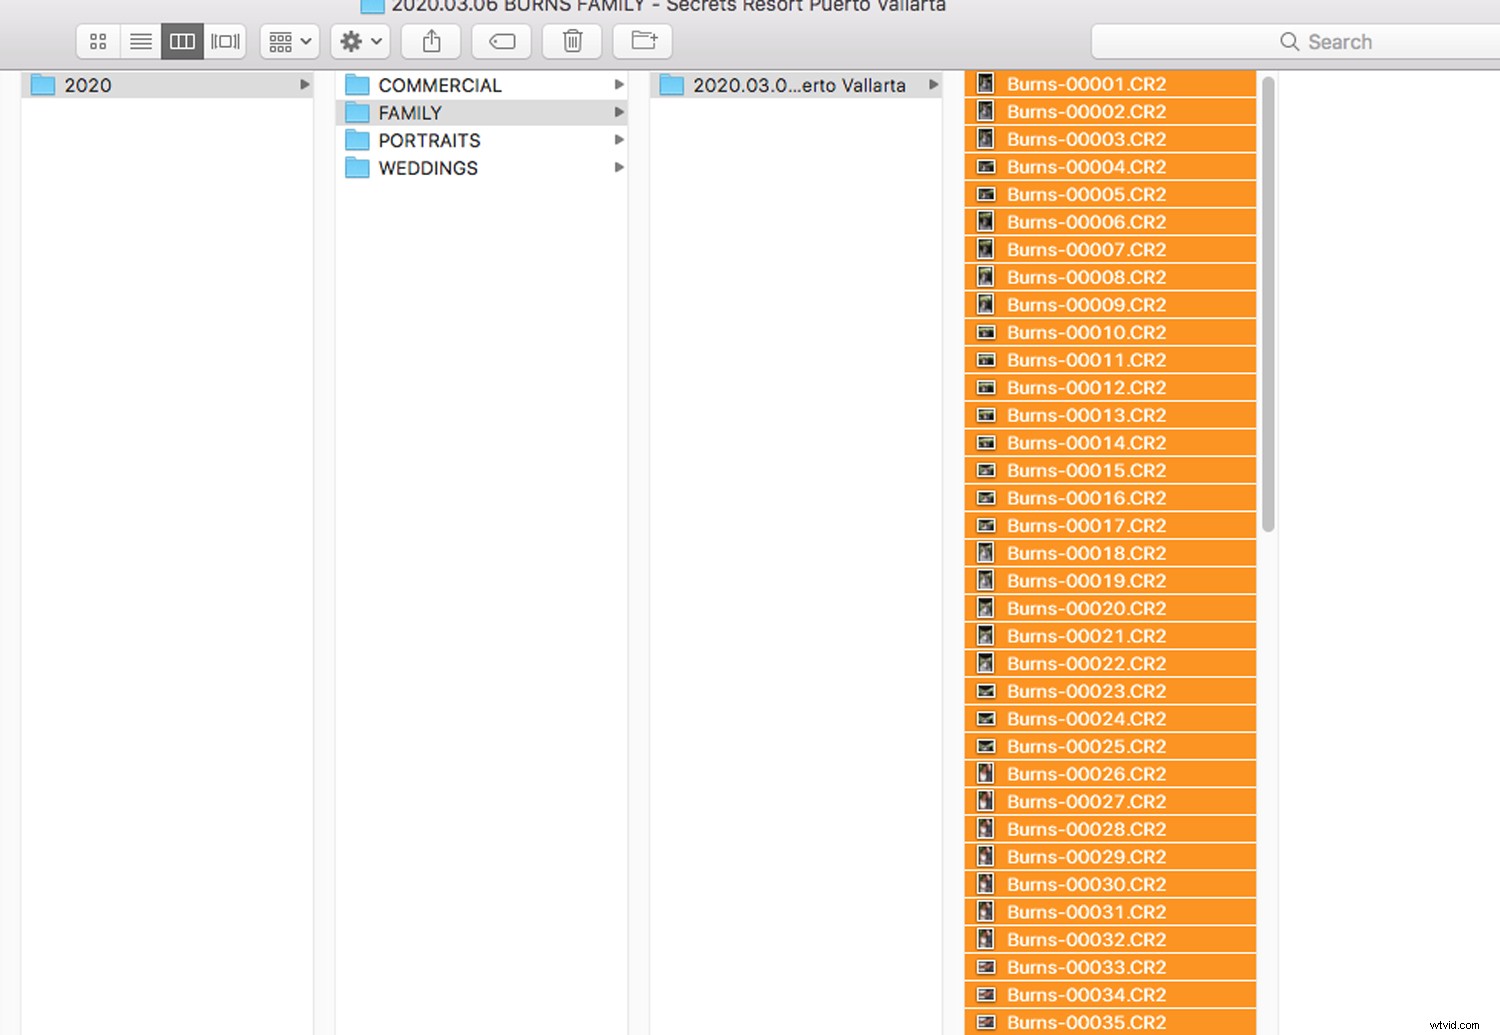Screen dimensions: 1500x1035
Task: Select the 2020 folder
Action: (86, 85)
